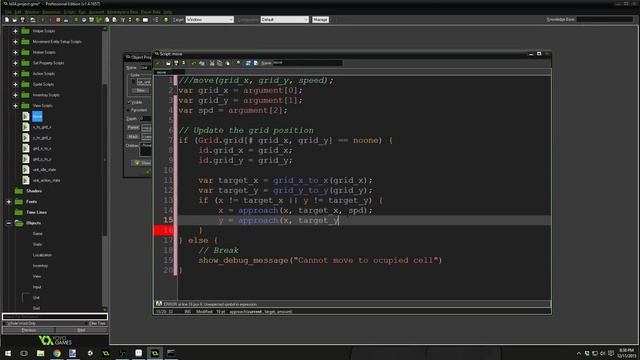Toggle Whole Word Only checkbox
The height and width of the screenshot is (360, 640).
[x=5, y=323]
